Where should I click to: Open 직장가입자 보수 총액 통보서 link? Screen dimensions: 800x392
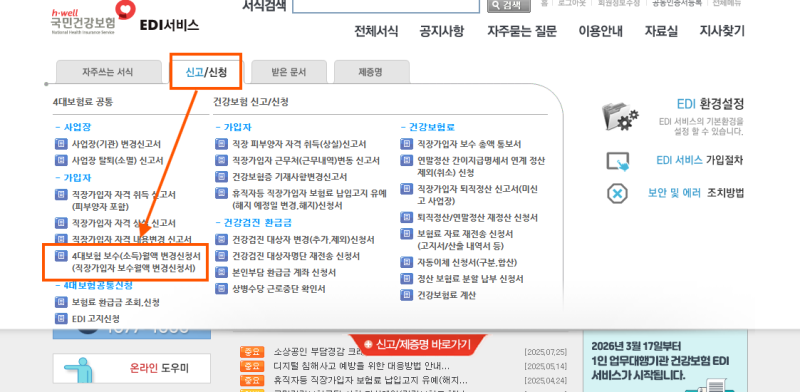469,144
